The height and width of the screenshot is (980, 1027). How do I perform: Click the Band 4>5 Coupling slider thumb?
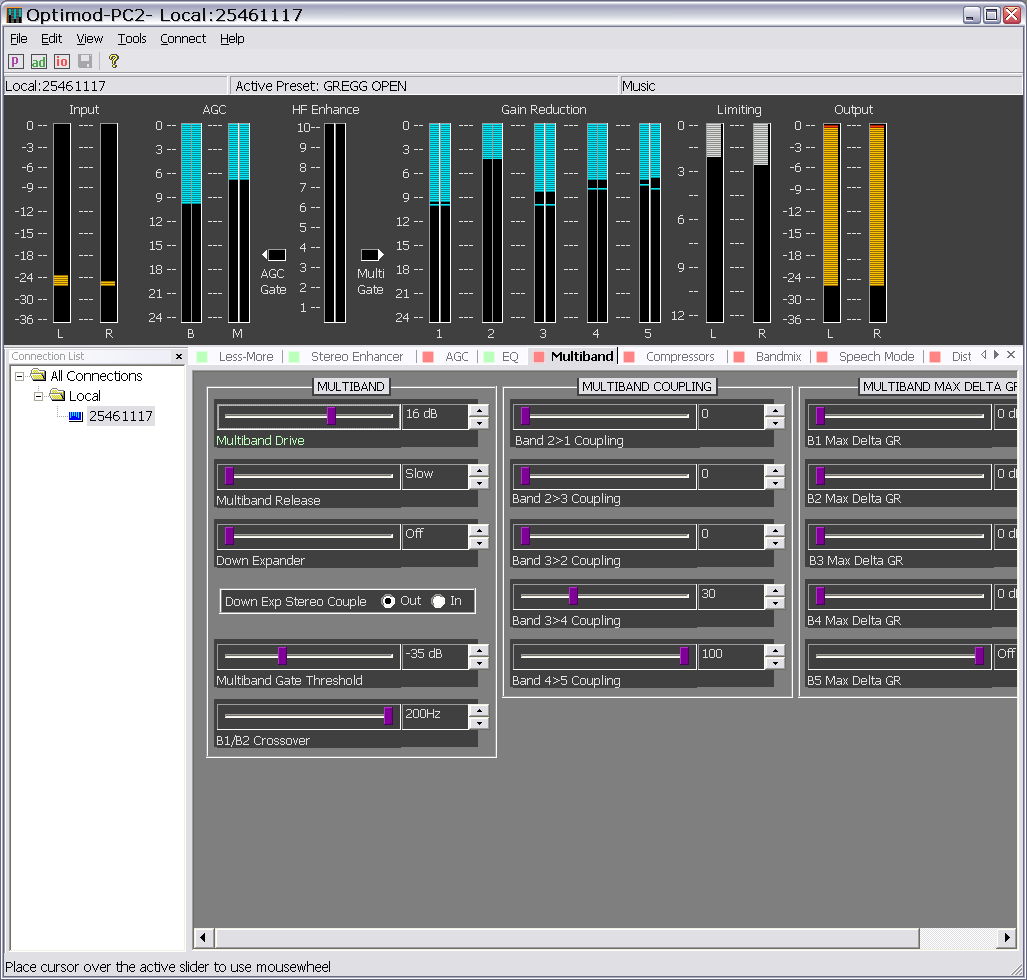(x=684, y=656)
